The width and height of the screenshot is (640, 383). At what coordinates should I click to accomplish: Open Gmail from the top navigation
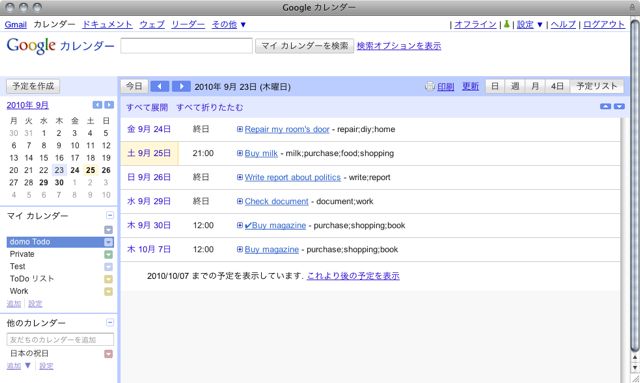[16, 24]
